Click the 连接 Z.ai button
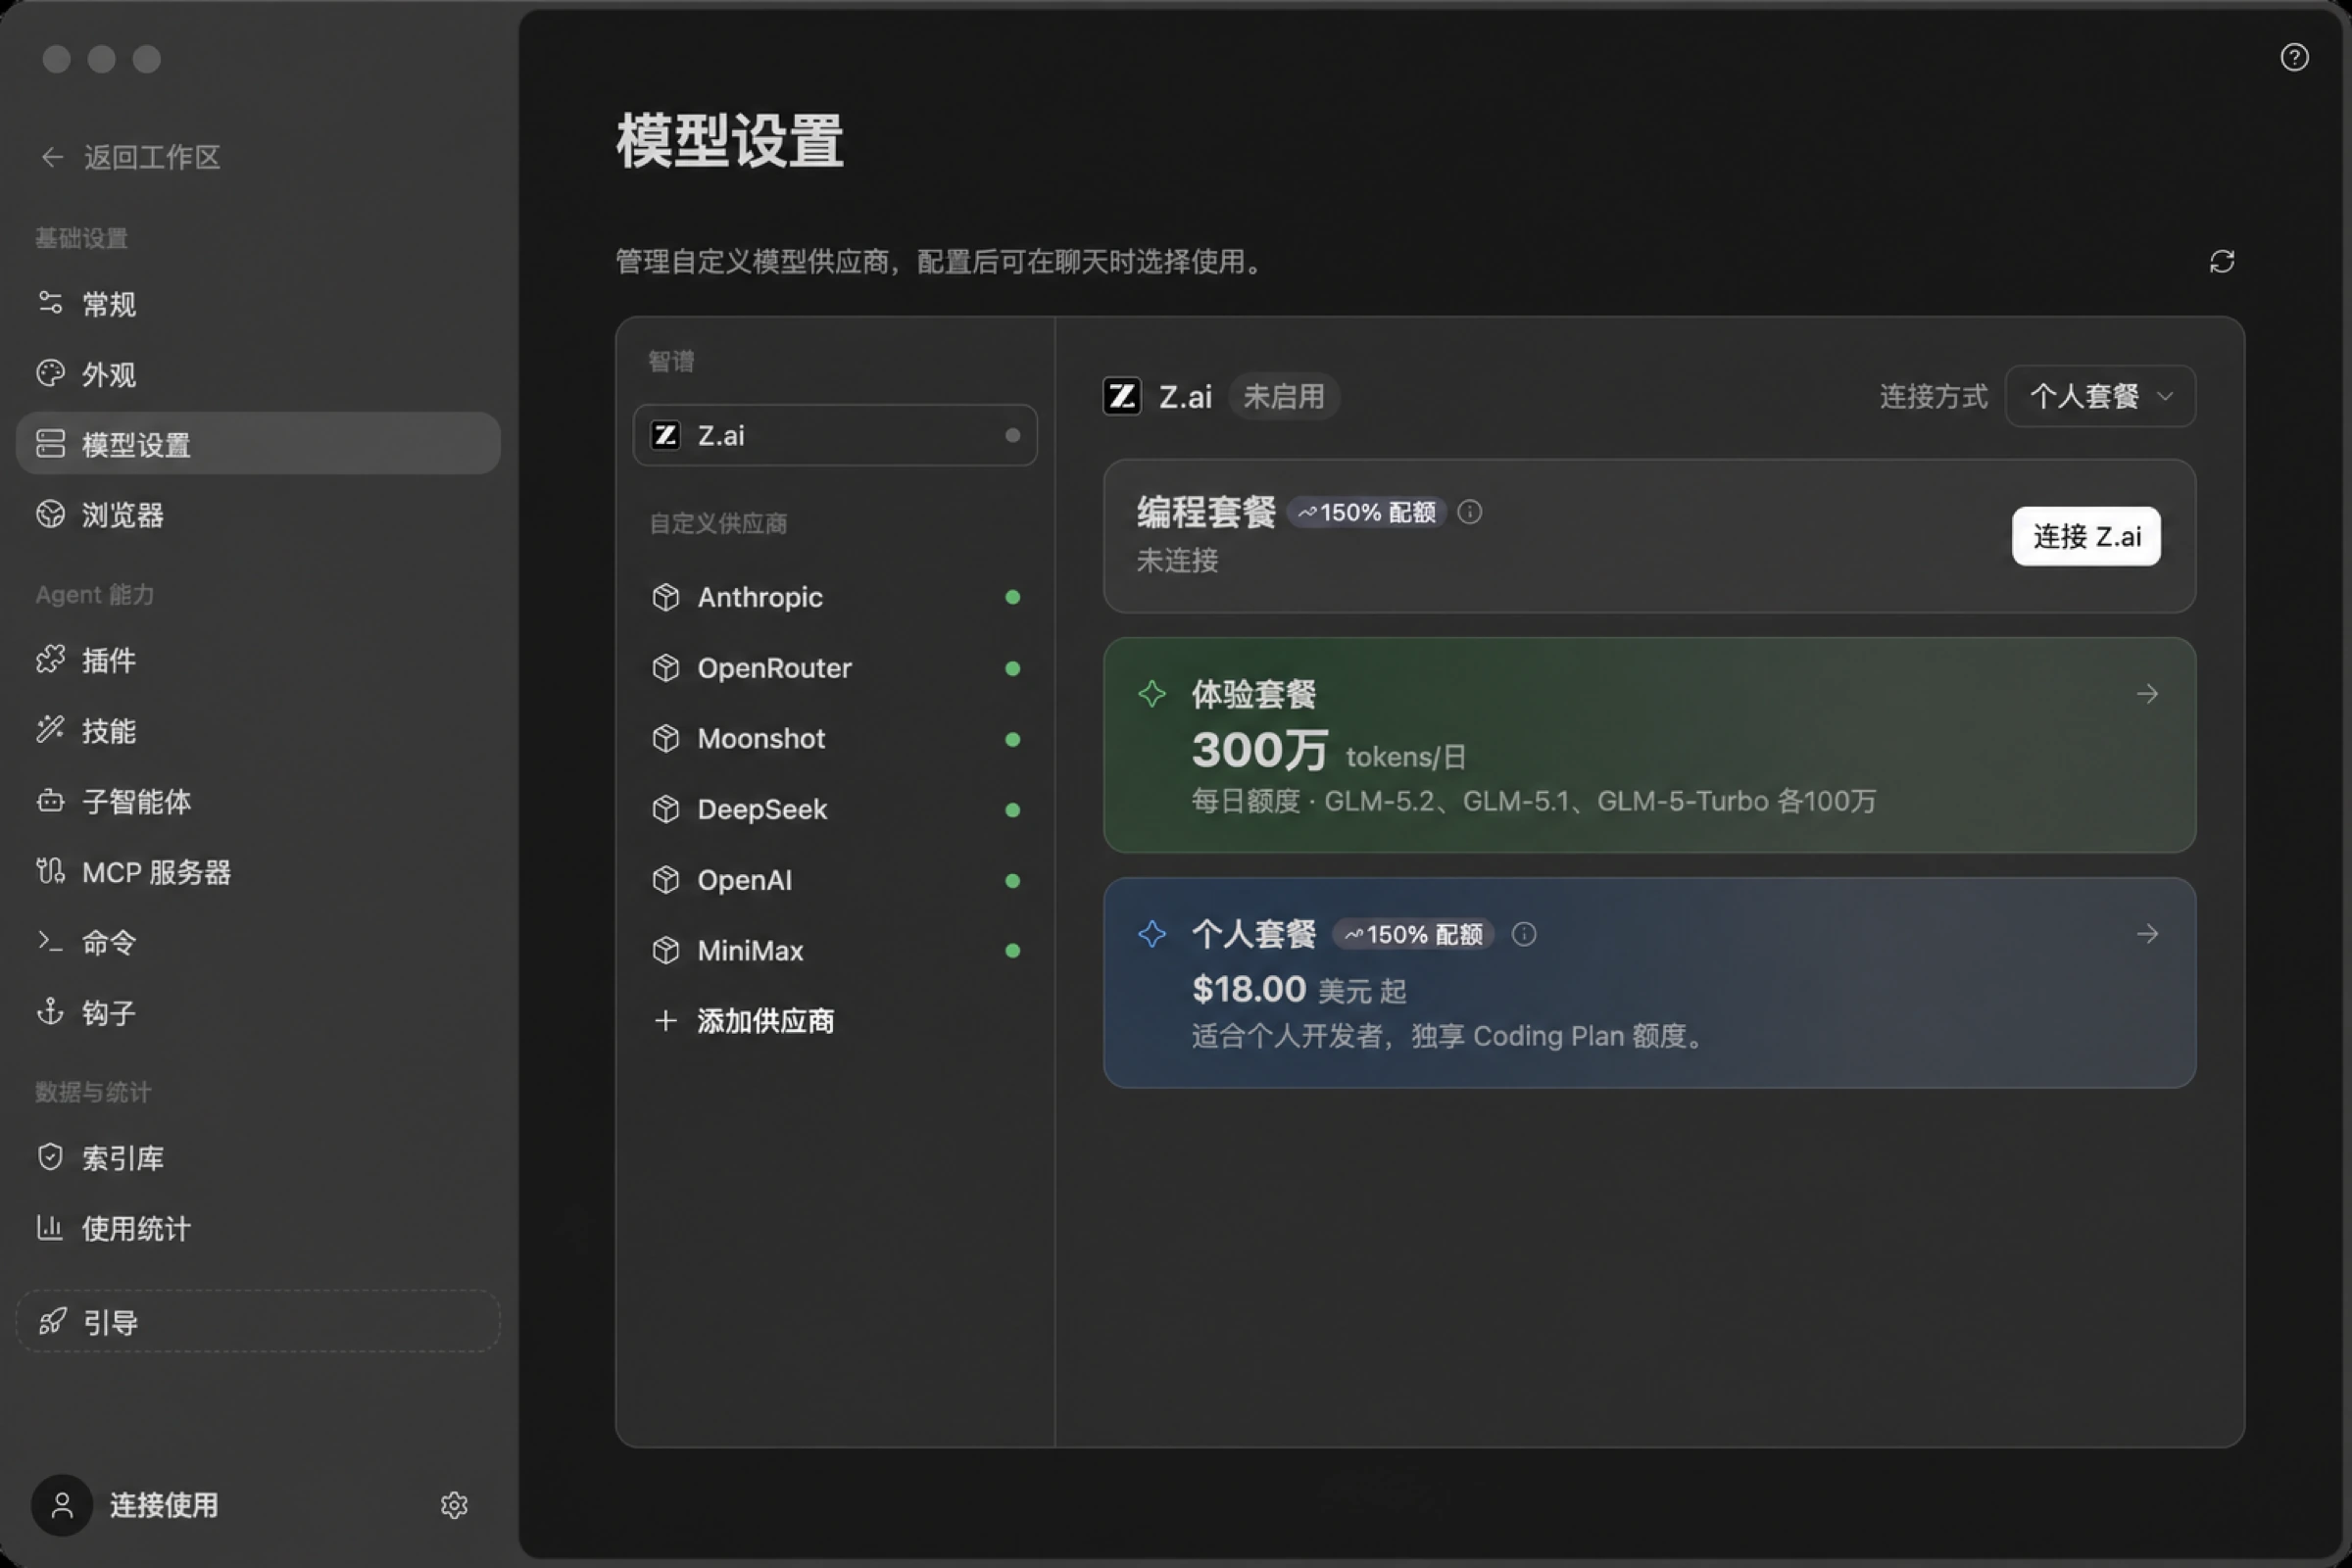Viewport: 2352px width, 1568px height. click(2086, 536)
